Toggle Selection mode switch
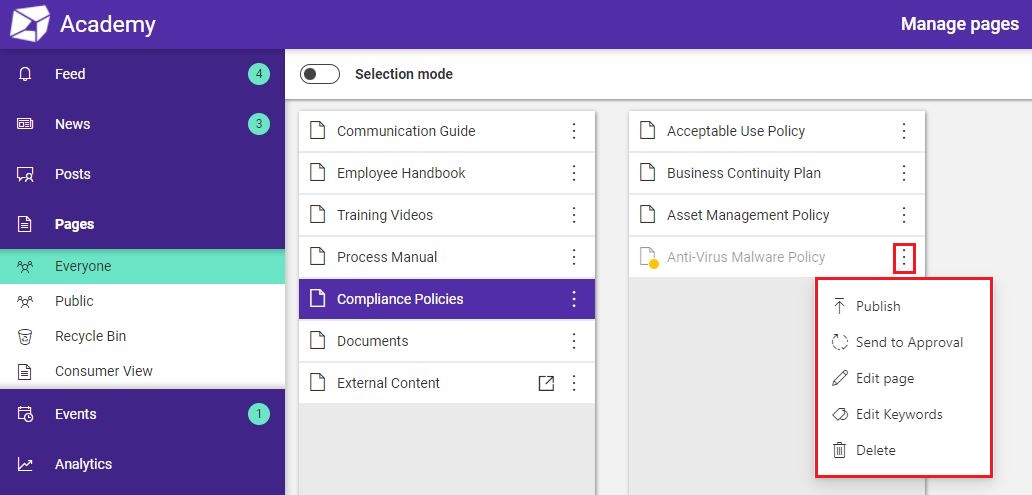The image size is (1032, 495). tap(320, 74)
